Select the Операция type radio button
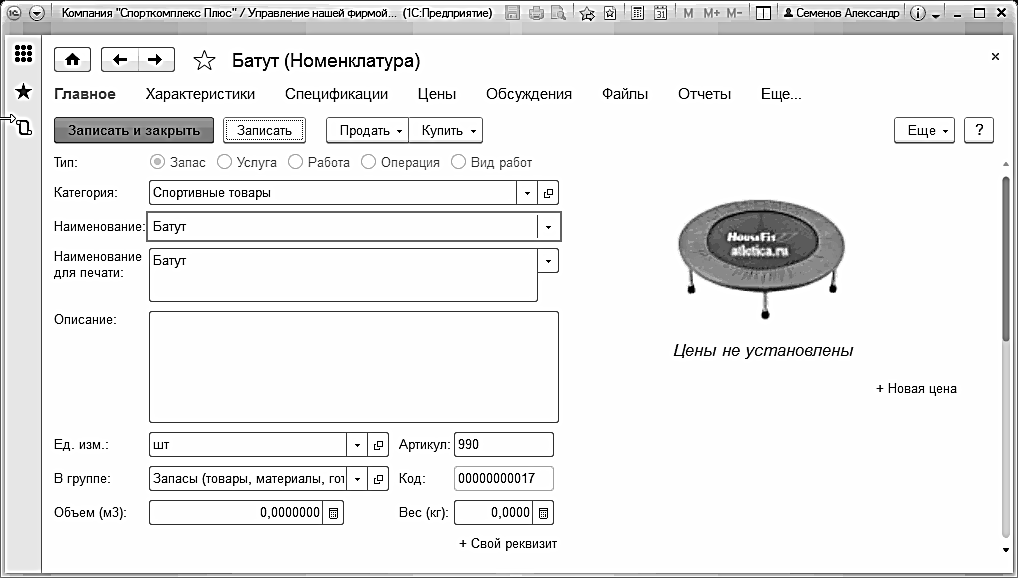The height and width of the screenshot is (578, 1018). pos(368,162)
